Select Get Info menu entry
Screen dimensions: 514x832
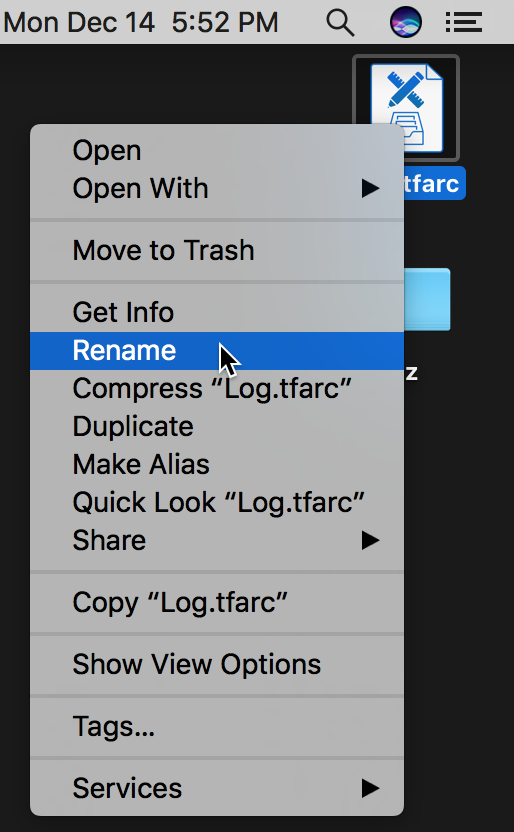[x=217, y=313]
